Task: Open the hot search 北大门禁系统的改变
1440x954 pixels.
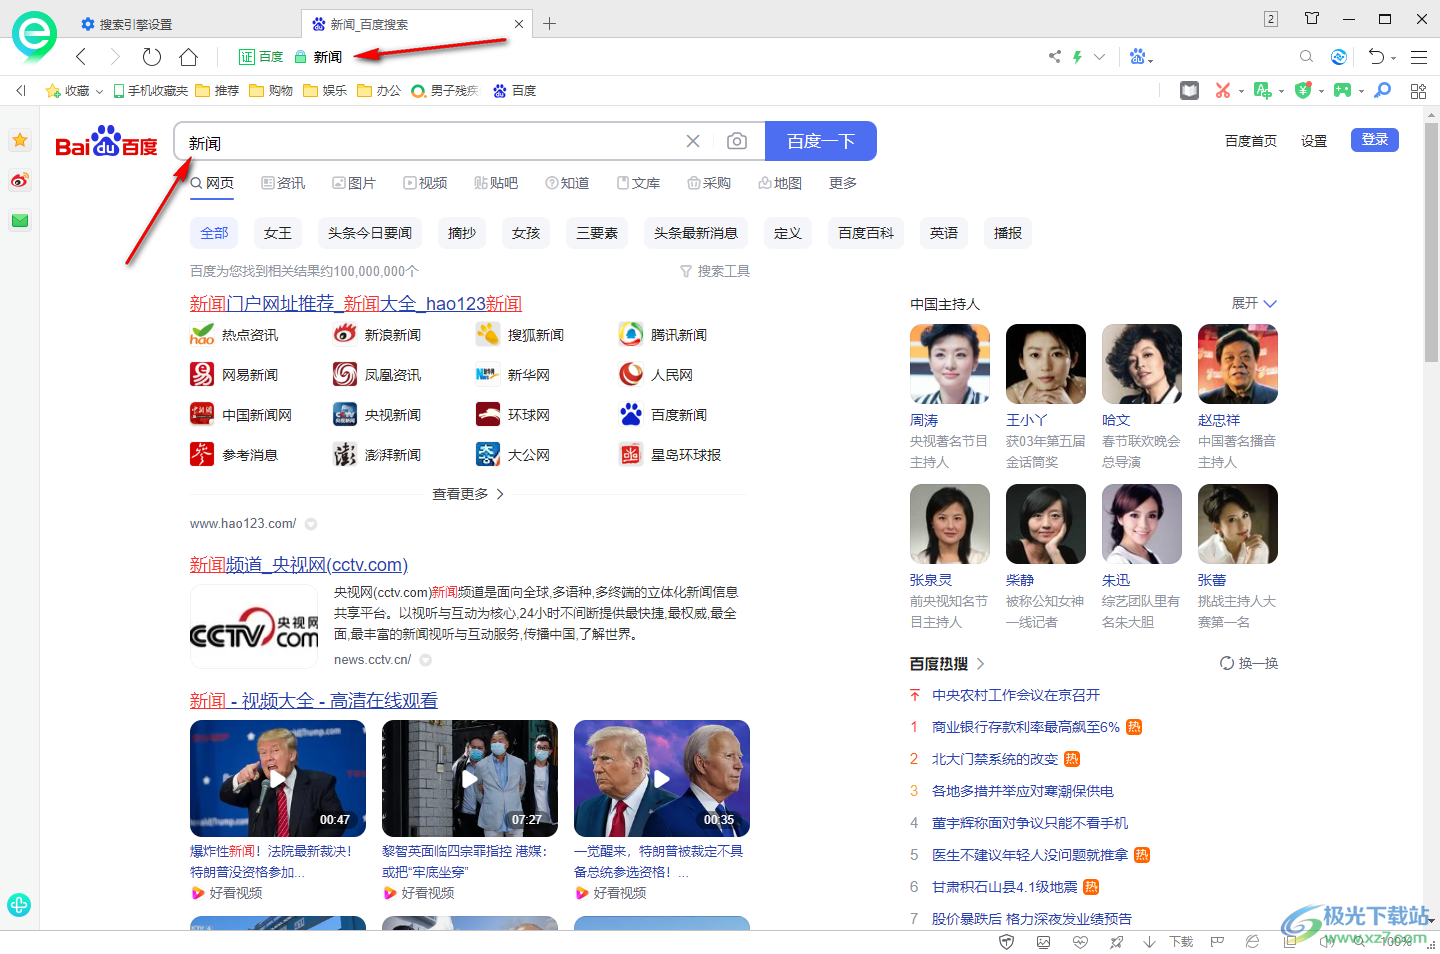Action: tap(995, 759)
